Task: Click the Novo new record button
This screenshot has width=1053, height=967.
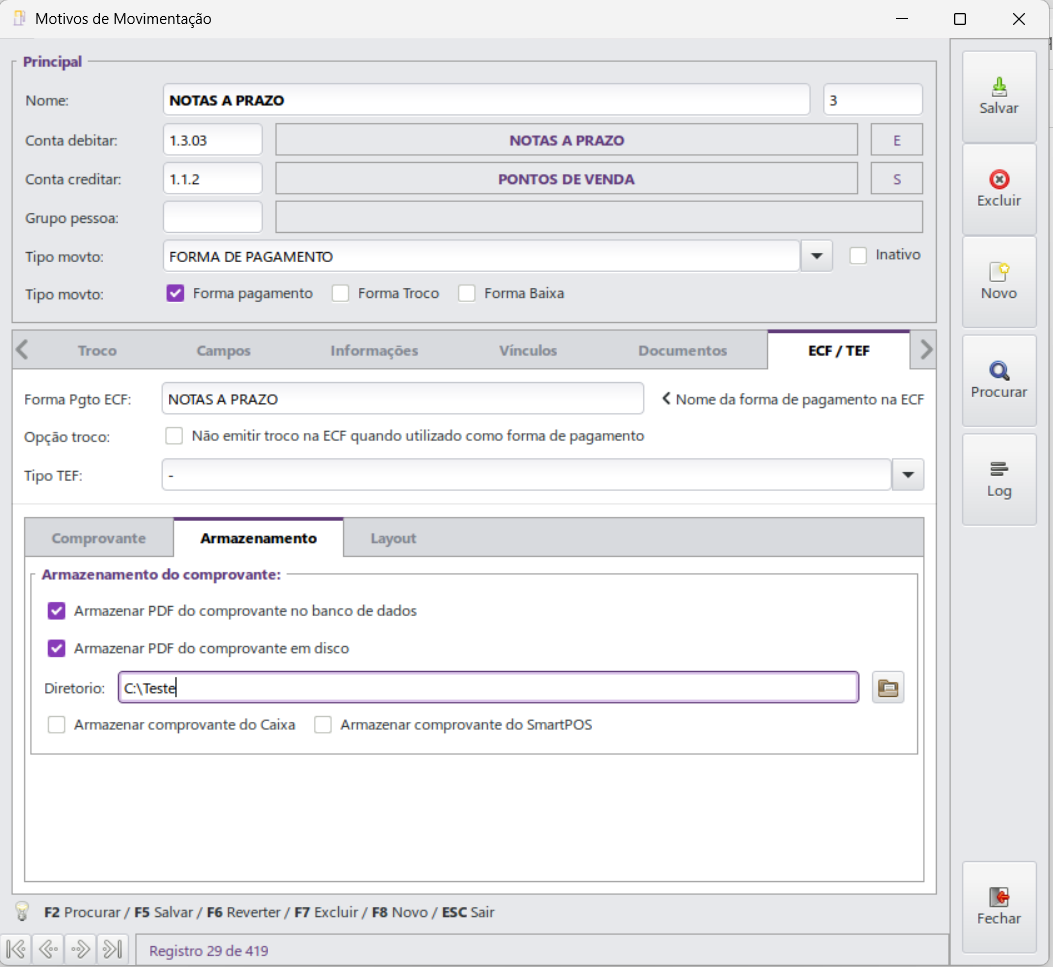Action: (999, 282)
